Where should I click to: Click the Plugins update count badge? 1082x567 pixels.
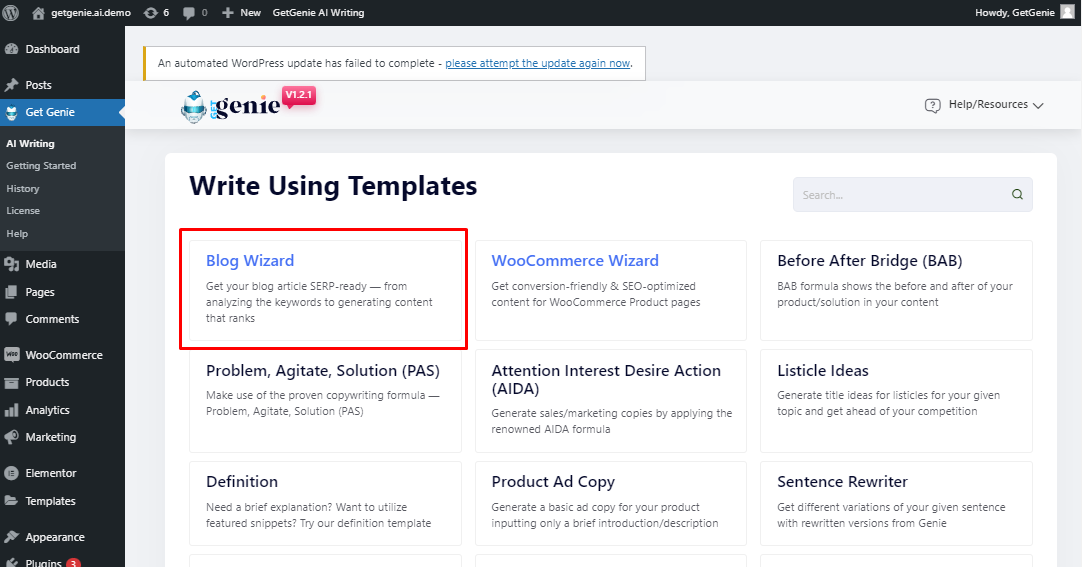point(73,563)
